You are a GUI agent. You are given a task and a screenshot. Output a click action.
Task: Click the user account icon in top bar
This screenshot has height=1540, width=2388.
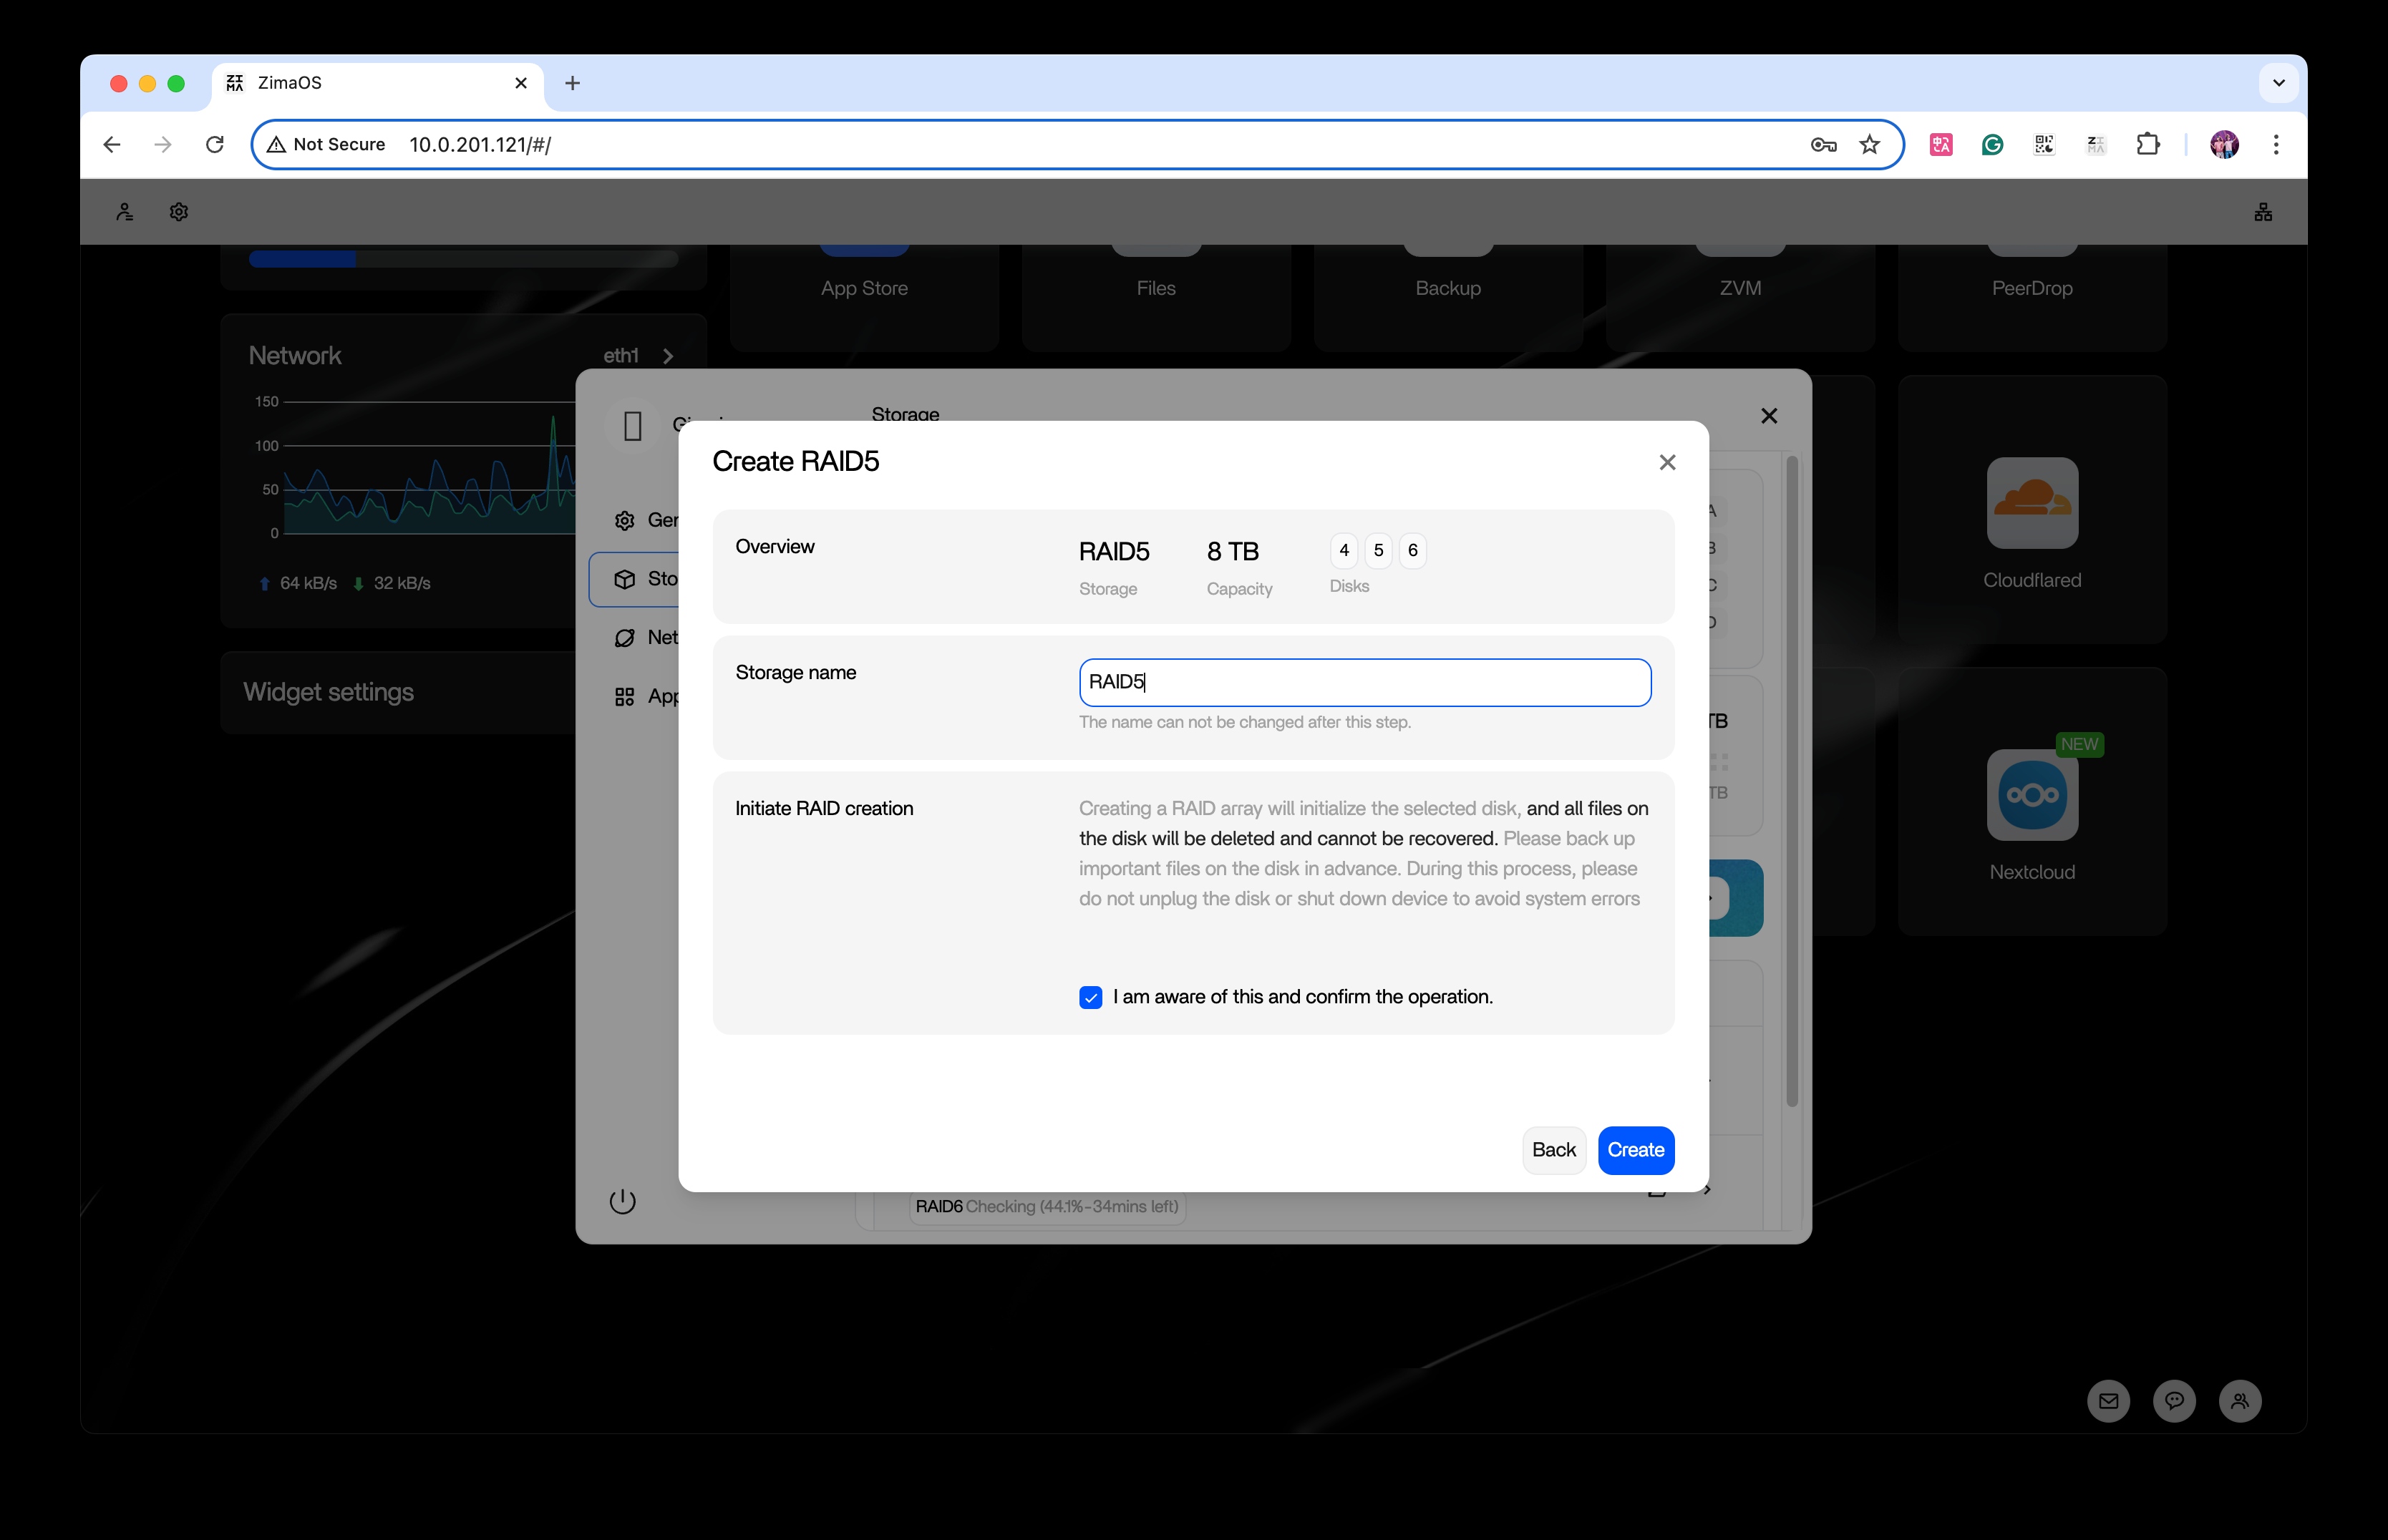coord(124,212)
